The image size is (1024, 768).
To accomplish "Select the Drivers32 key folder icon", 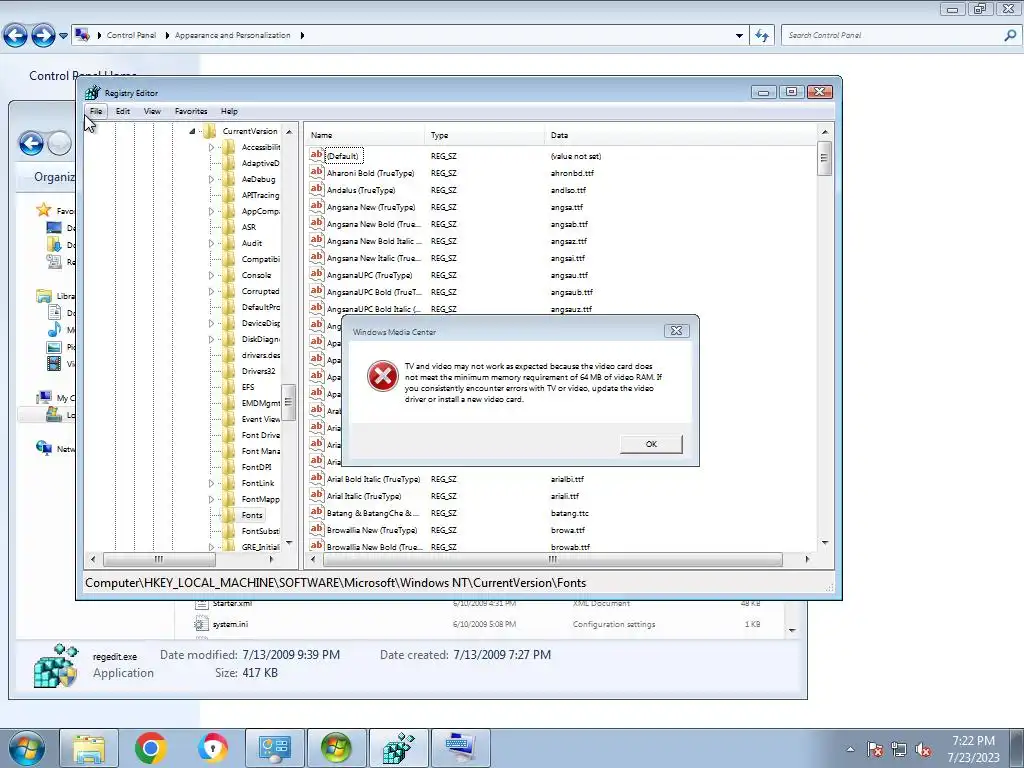I will click(229, 371).
